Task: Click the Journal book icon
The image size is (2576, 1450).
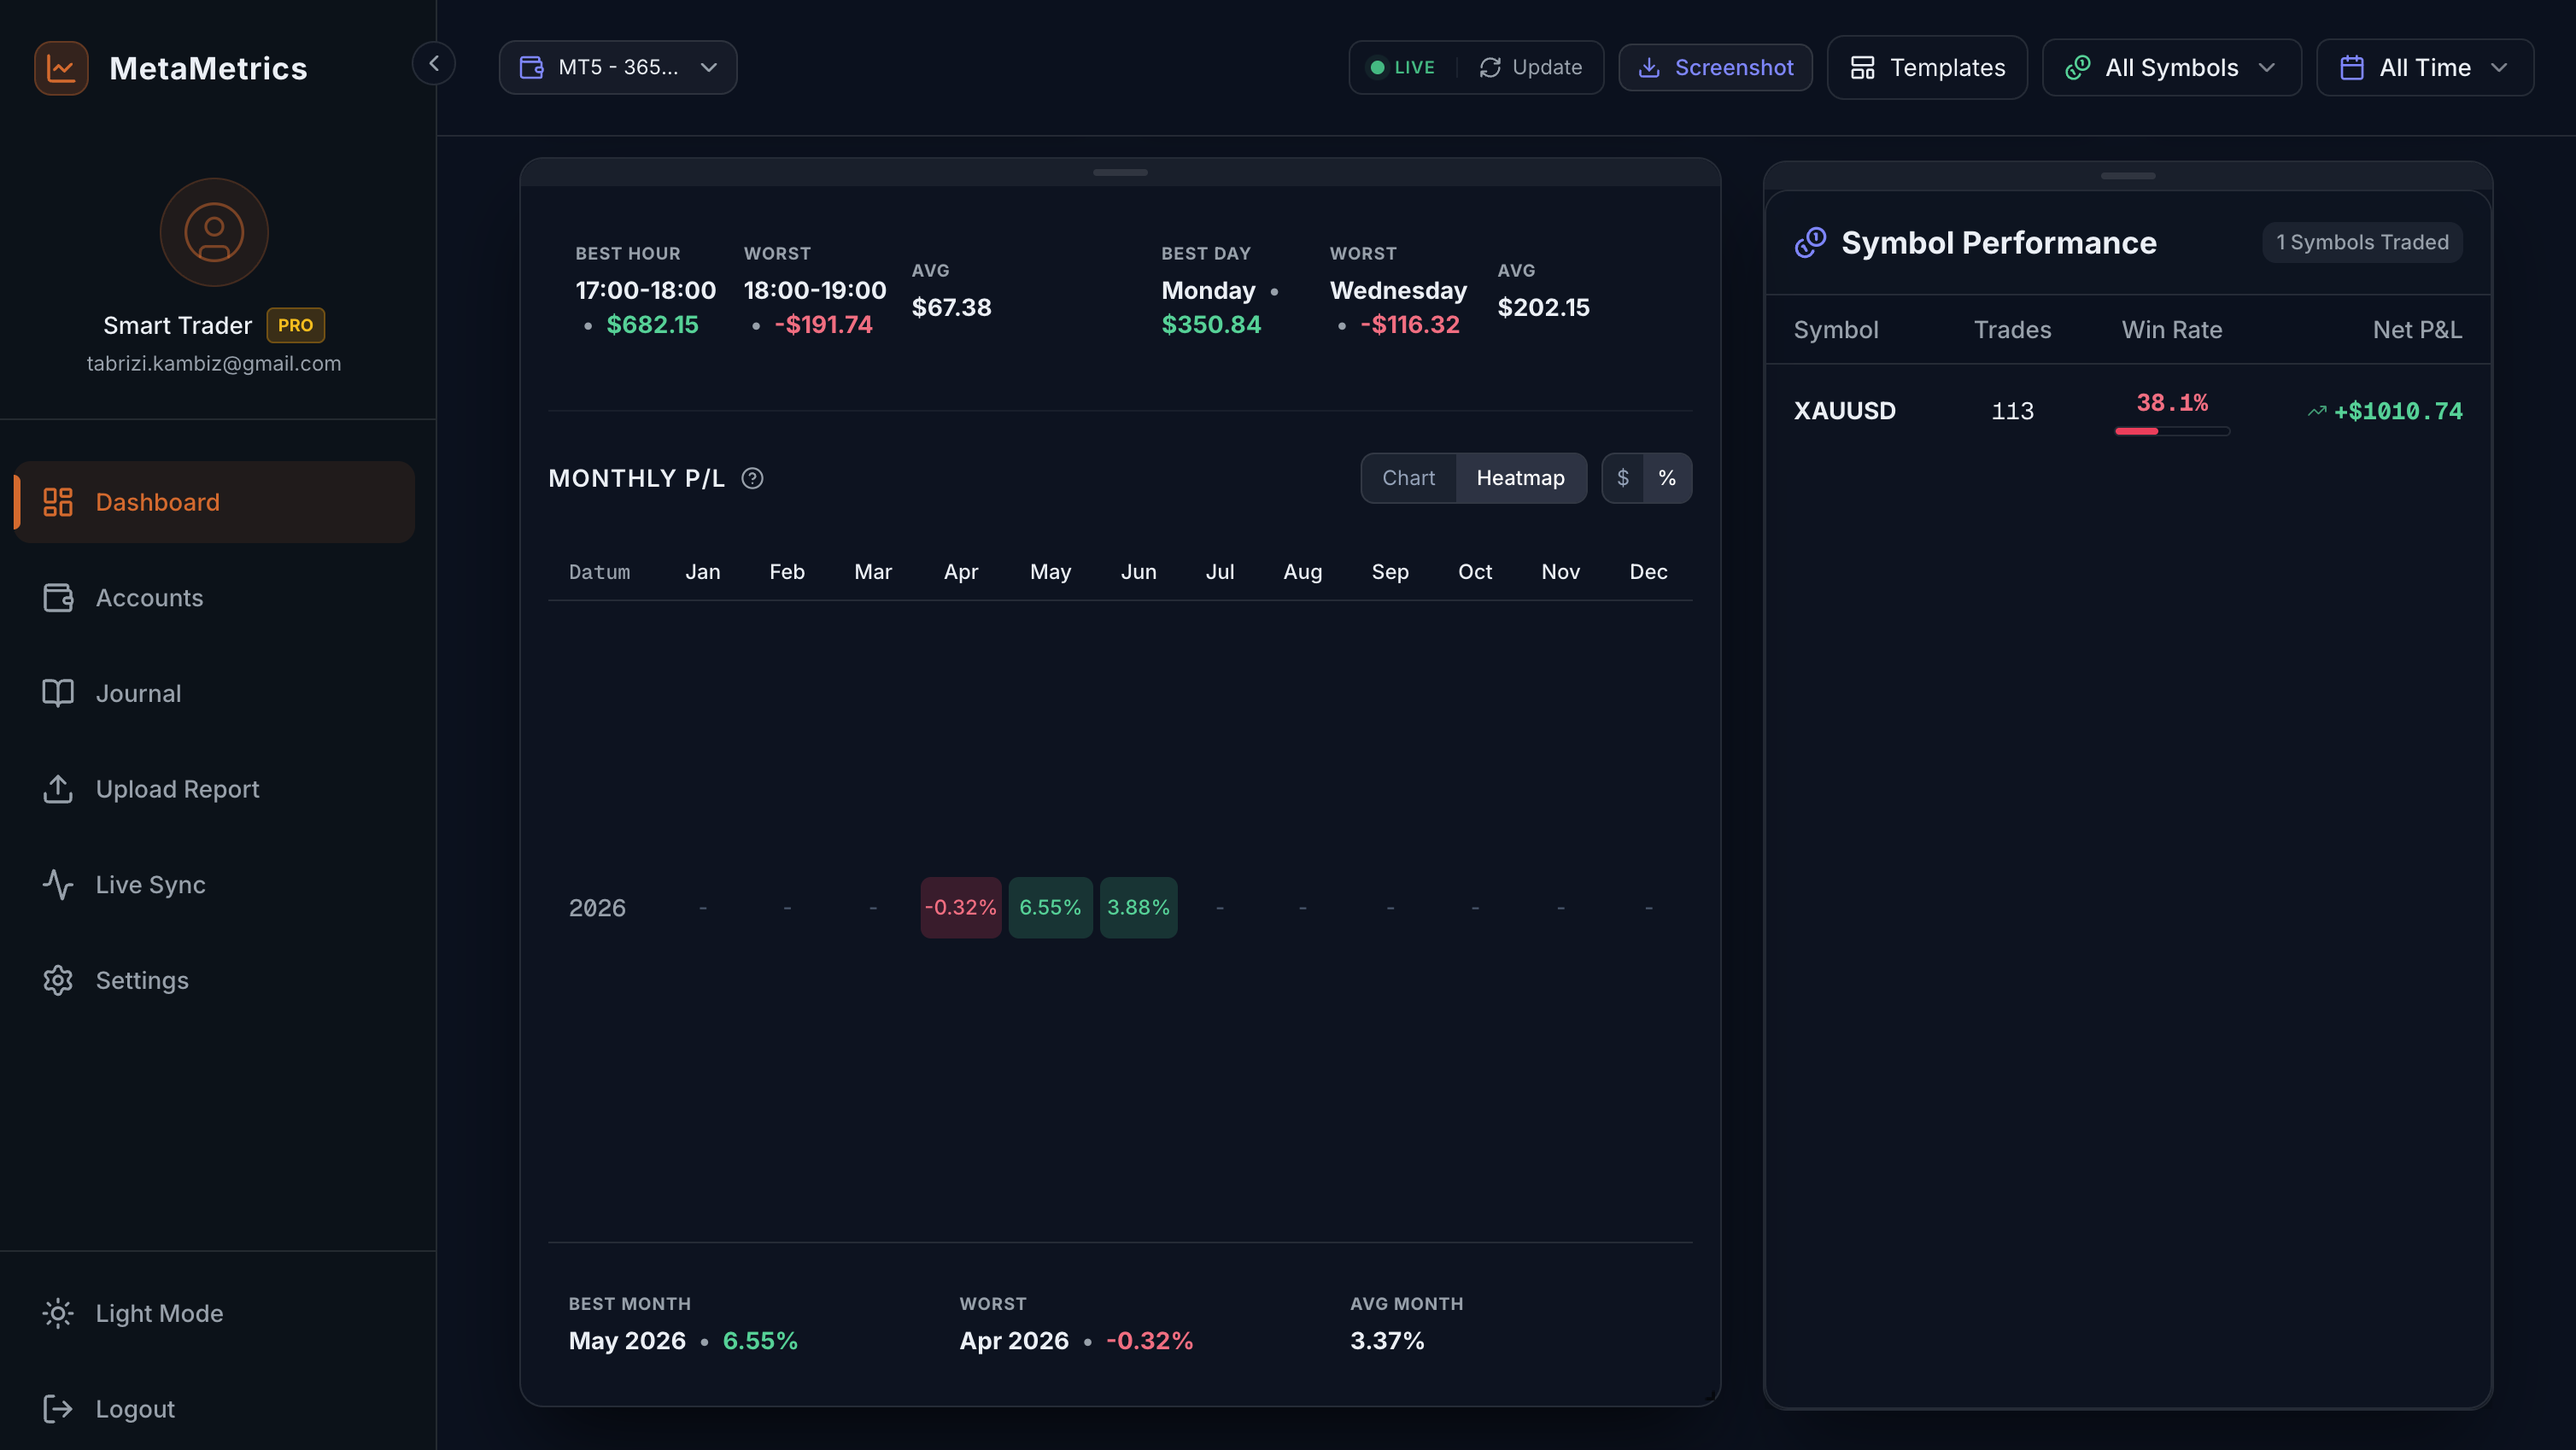Action: [58, 693]
